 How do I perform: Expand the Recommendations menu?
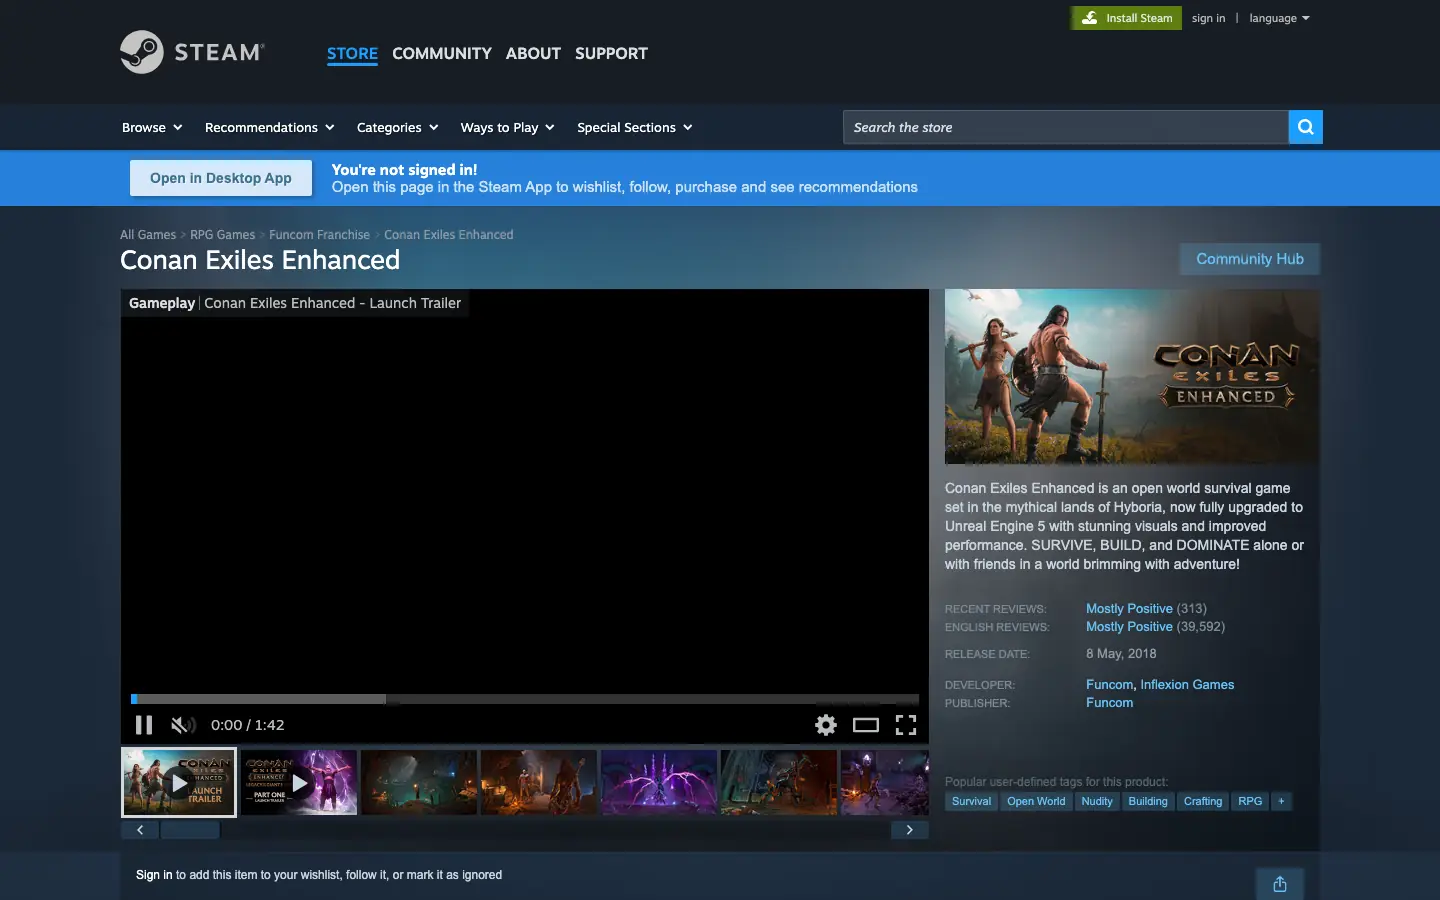pyautogui.click(x=269, y=127)
